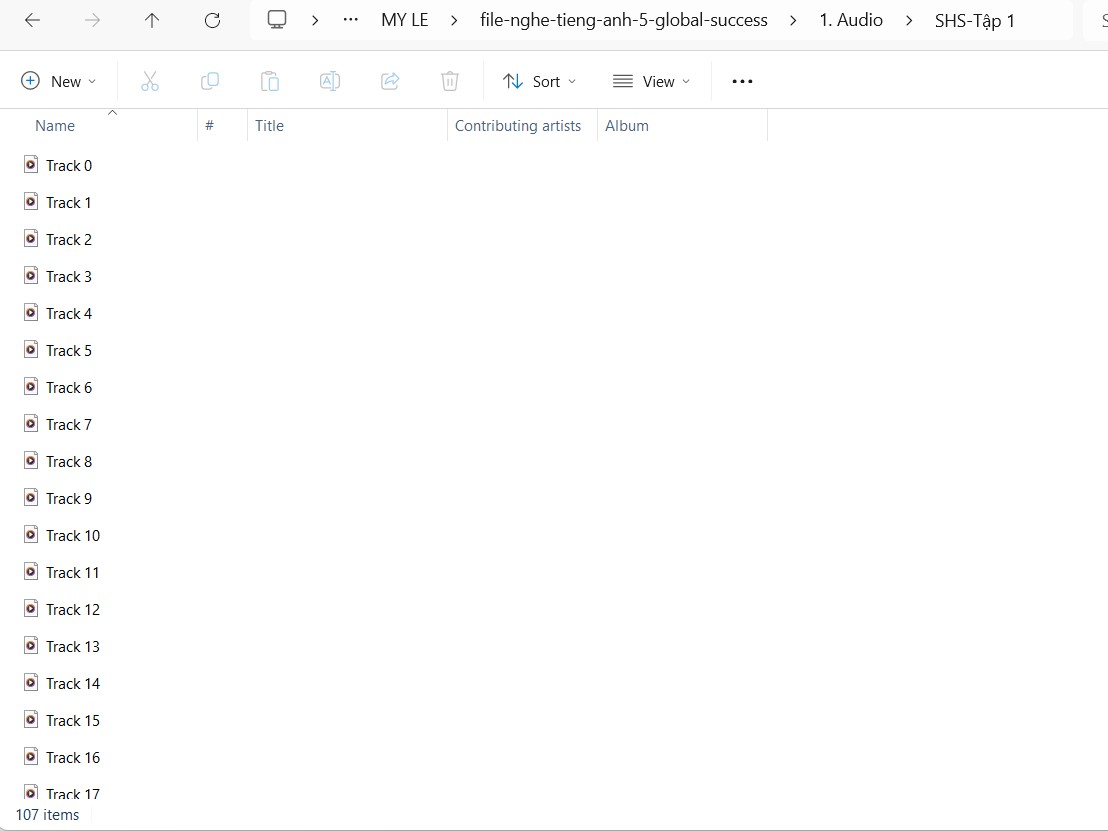Click the Copy icon in the toolbar
This screenshot has height=831, width=1108.
click(x=210, y=81)
